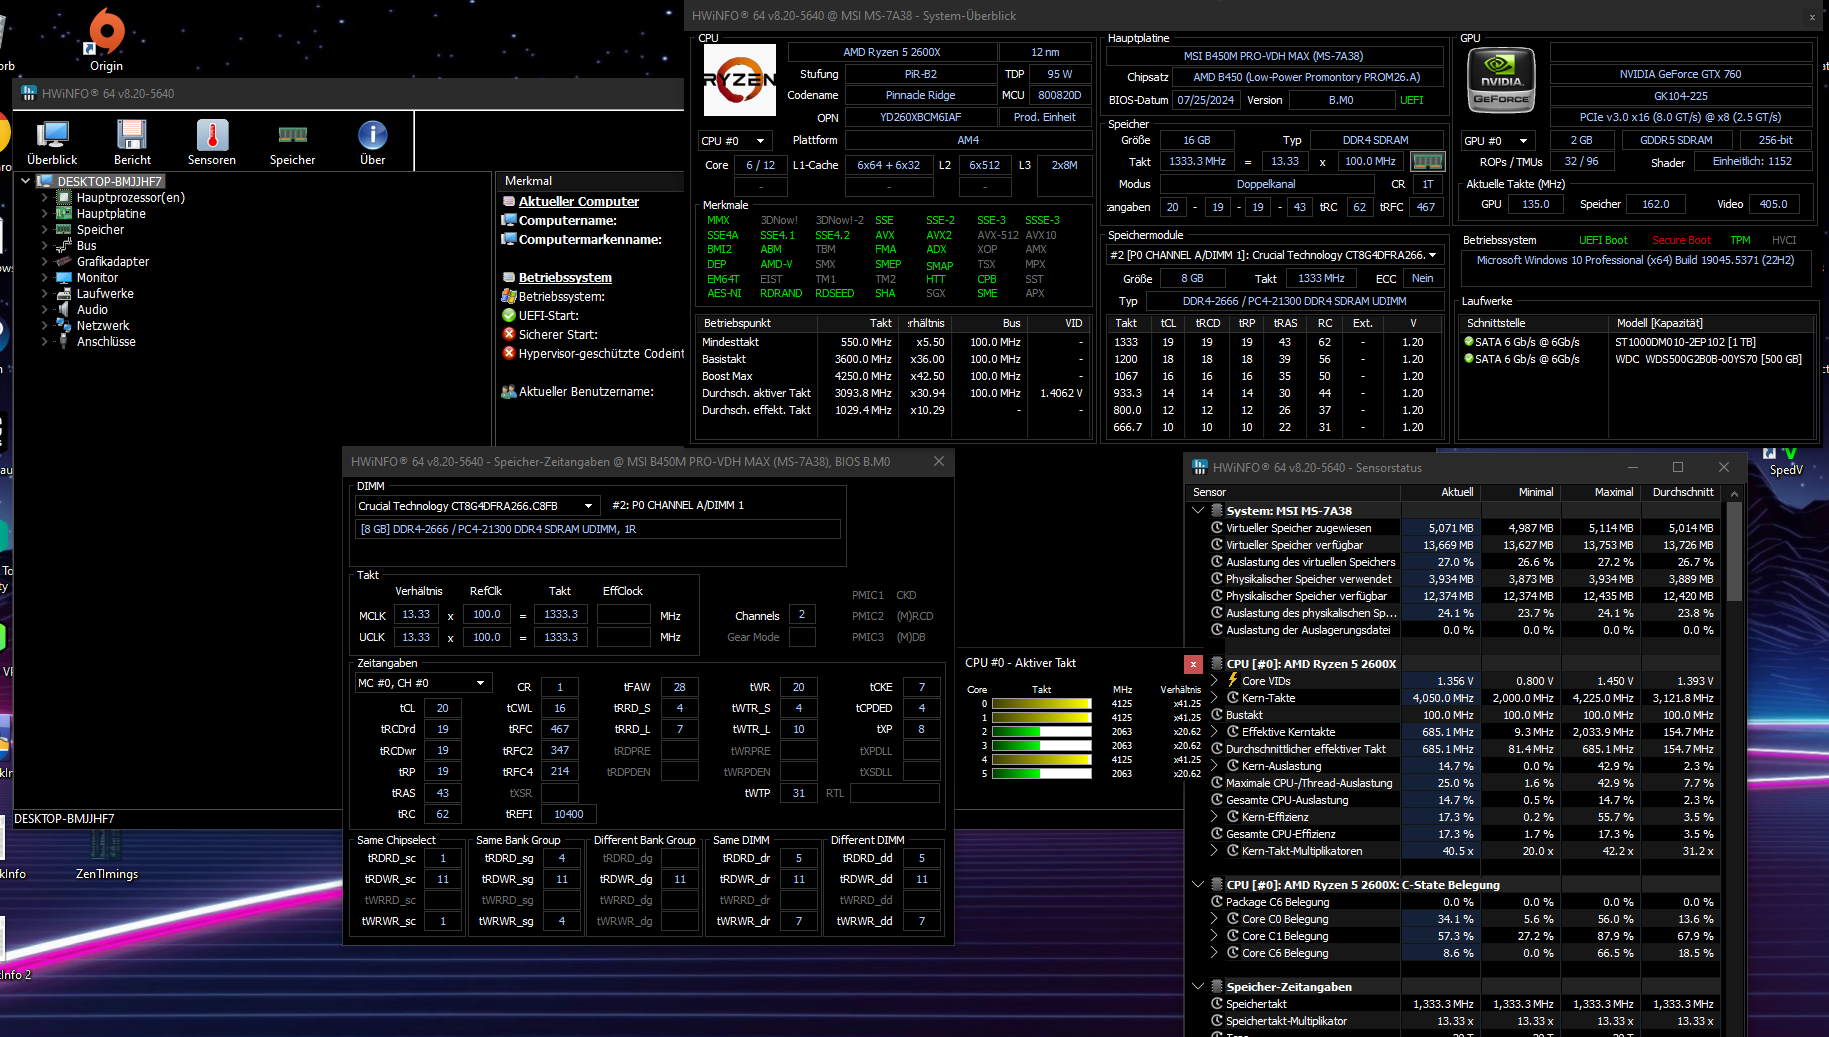Expand the Kern-Takte sensor row

[x=1214, y=698]
